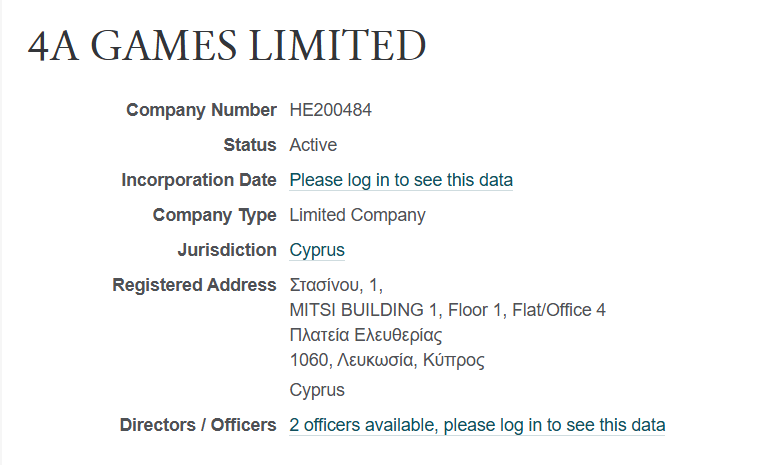Click the MITSI BUILDING 1 text
Screen dimensions: 784x465
tap(364, 310)
